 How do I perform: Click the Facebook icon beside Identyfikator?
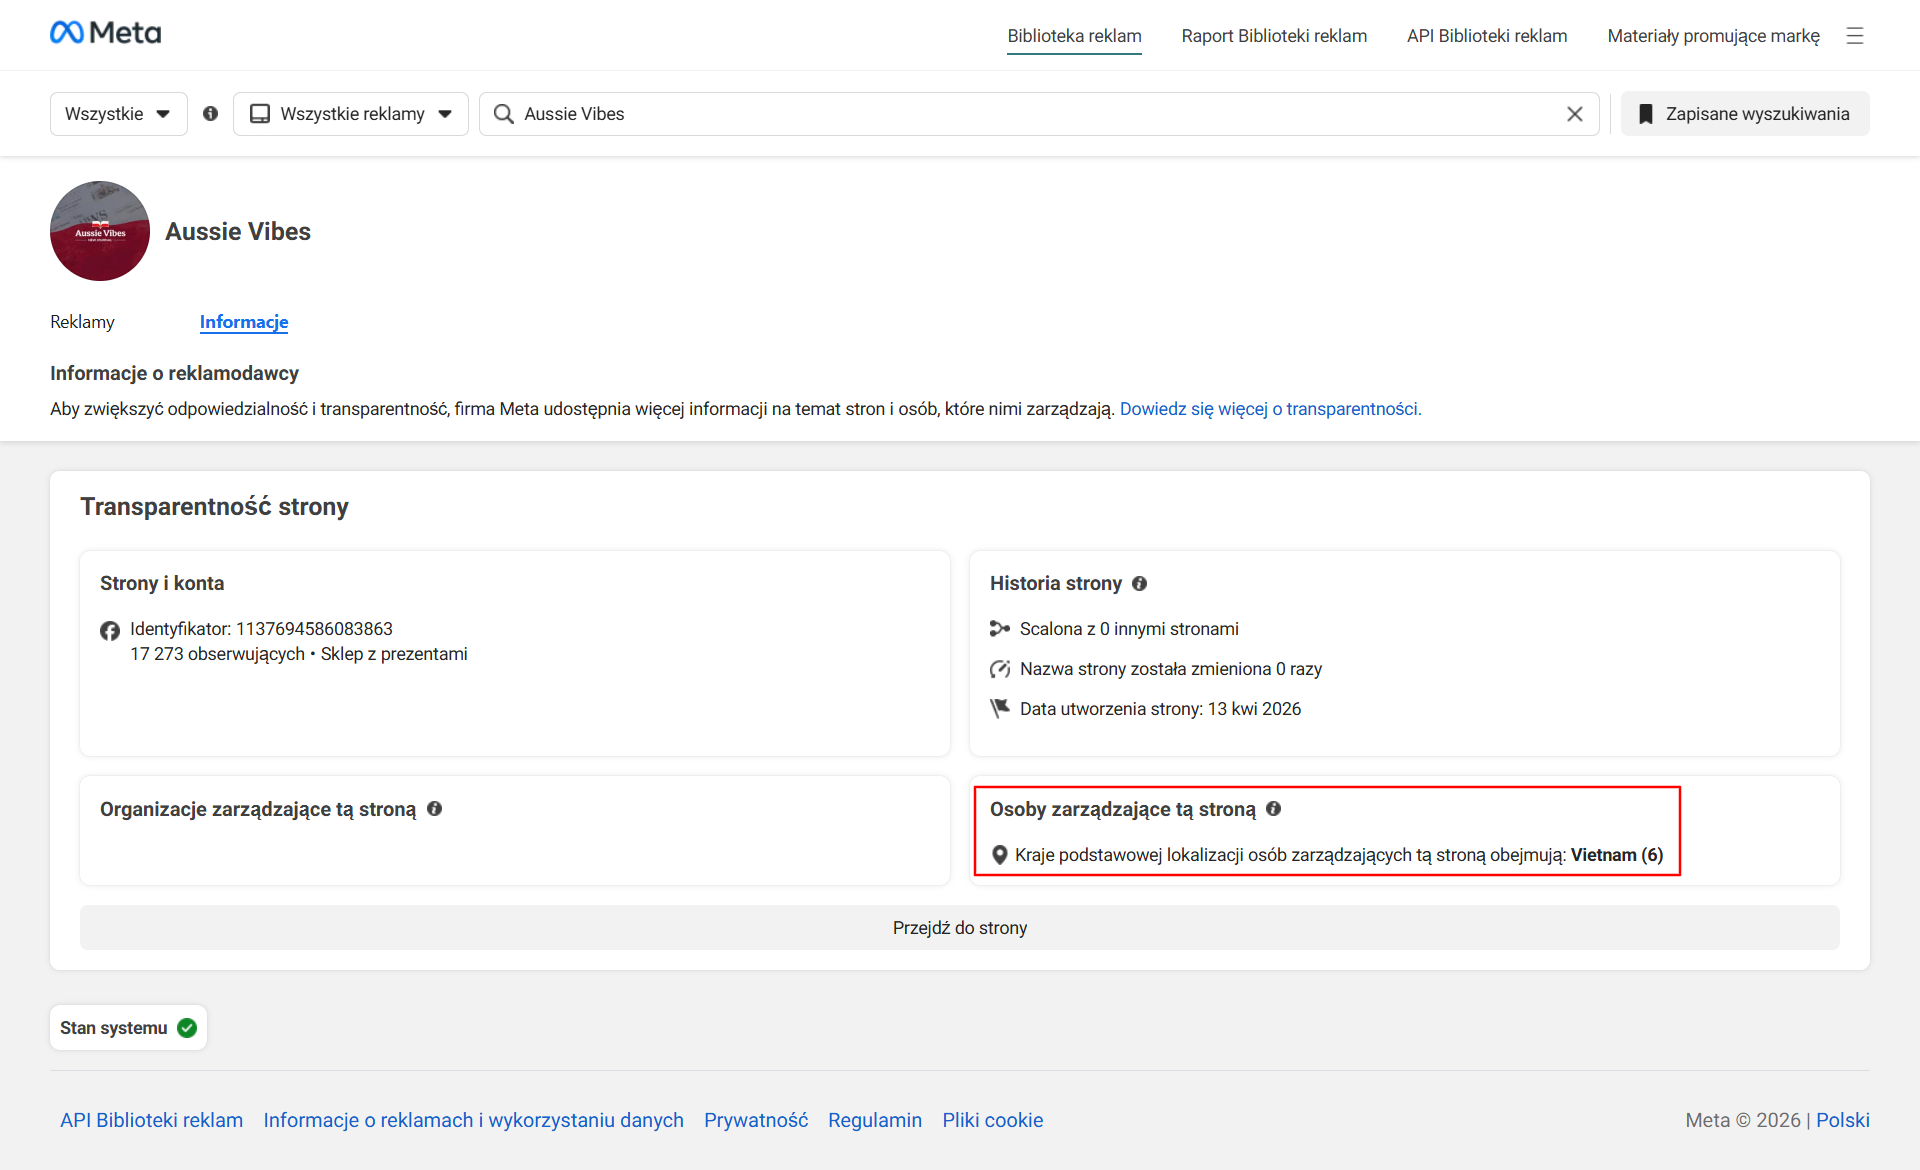tap(110, 630)
